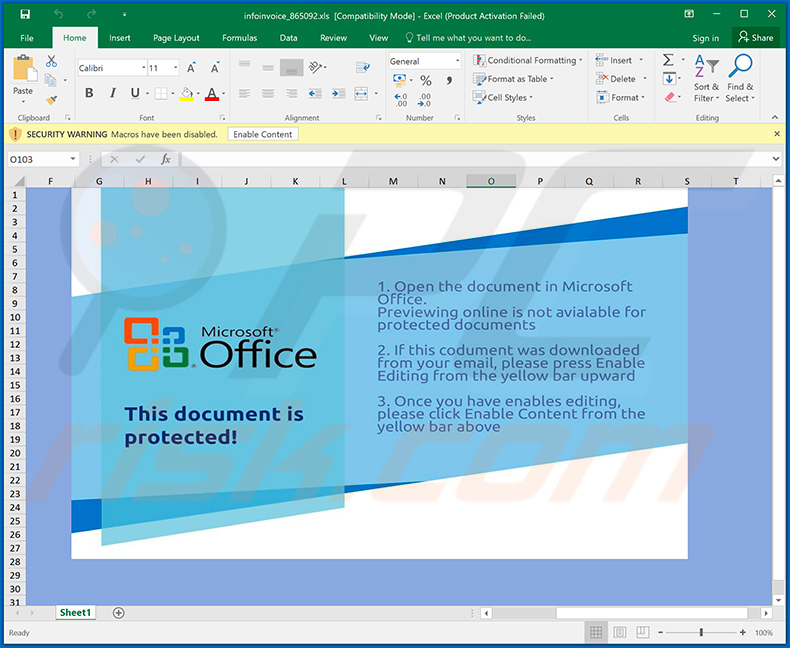Click the Save icon in title bar
790x648 pixels.
click(25, 14)
